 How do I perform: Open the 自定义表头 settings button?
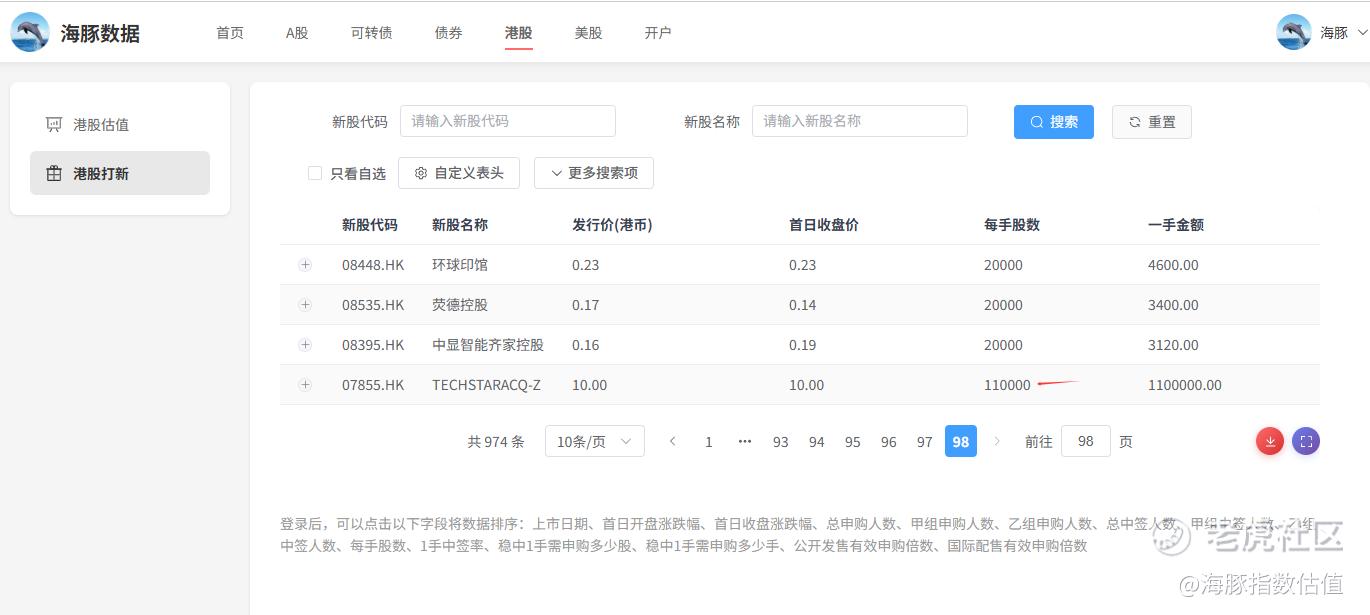coord(459,173)
